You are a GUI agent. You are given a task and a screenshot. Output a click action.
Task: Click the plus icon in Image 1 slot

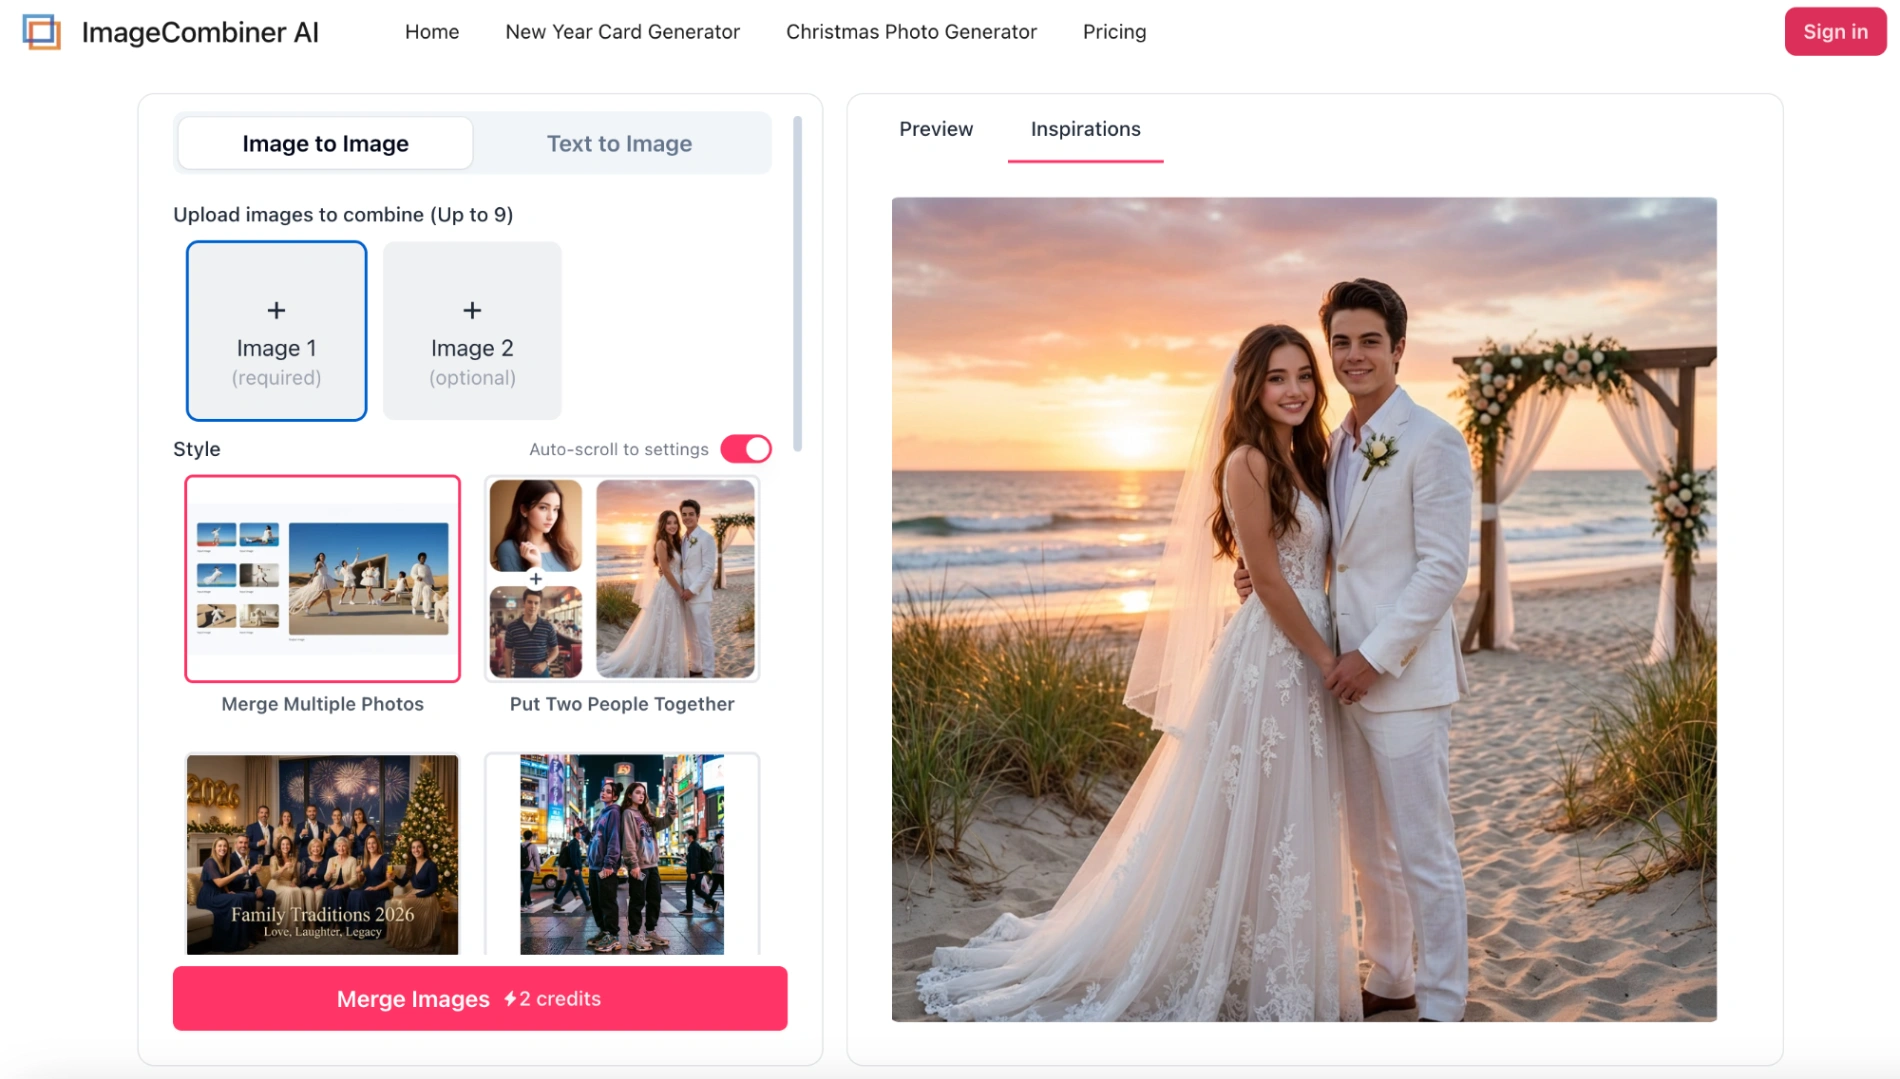276,311
